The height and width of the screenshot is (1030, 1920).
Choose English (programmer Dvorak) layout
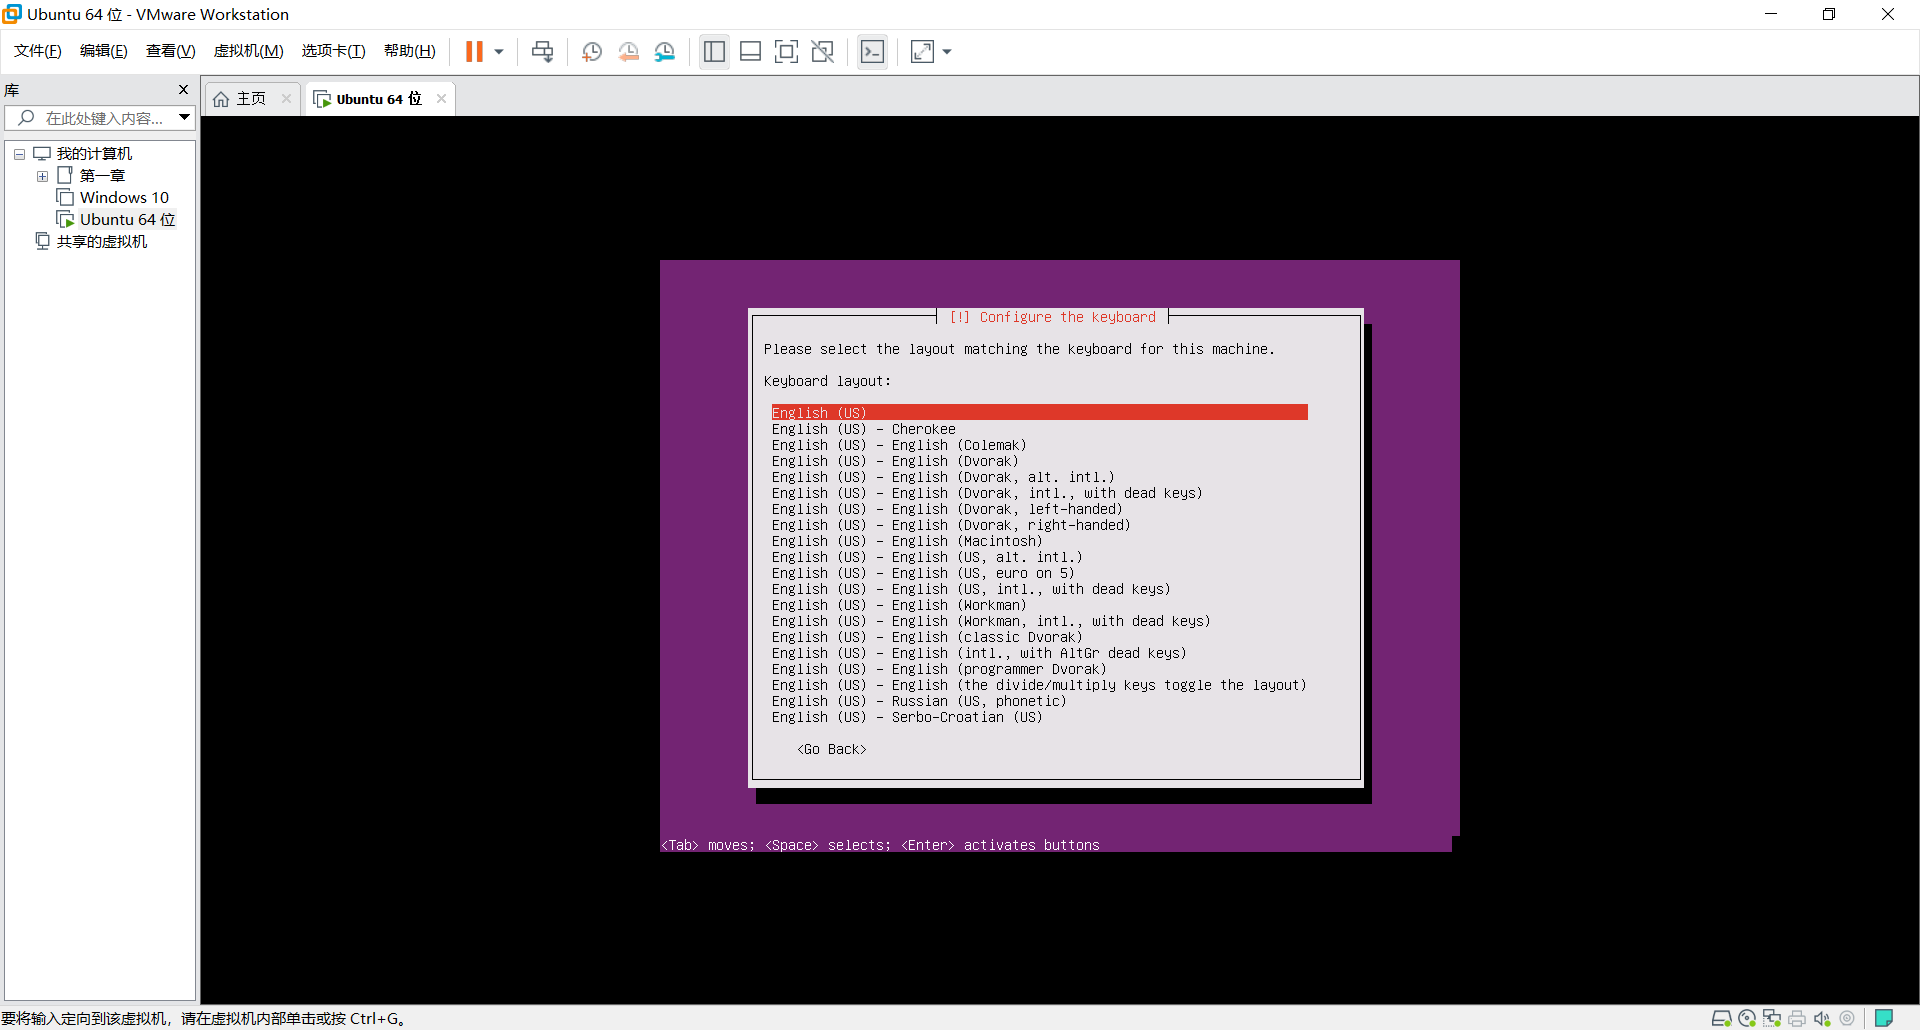pyautogui.click(x=939, y=669)
